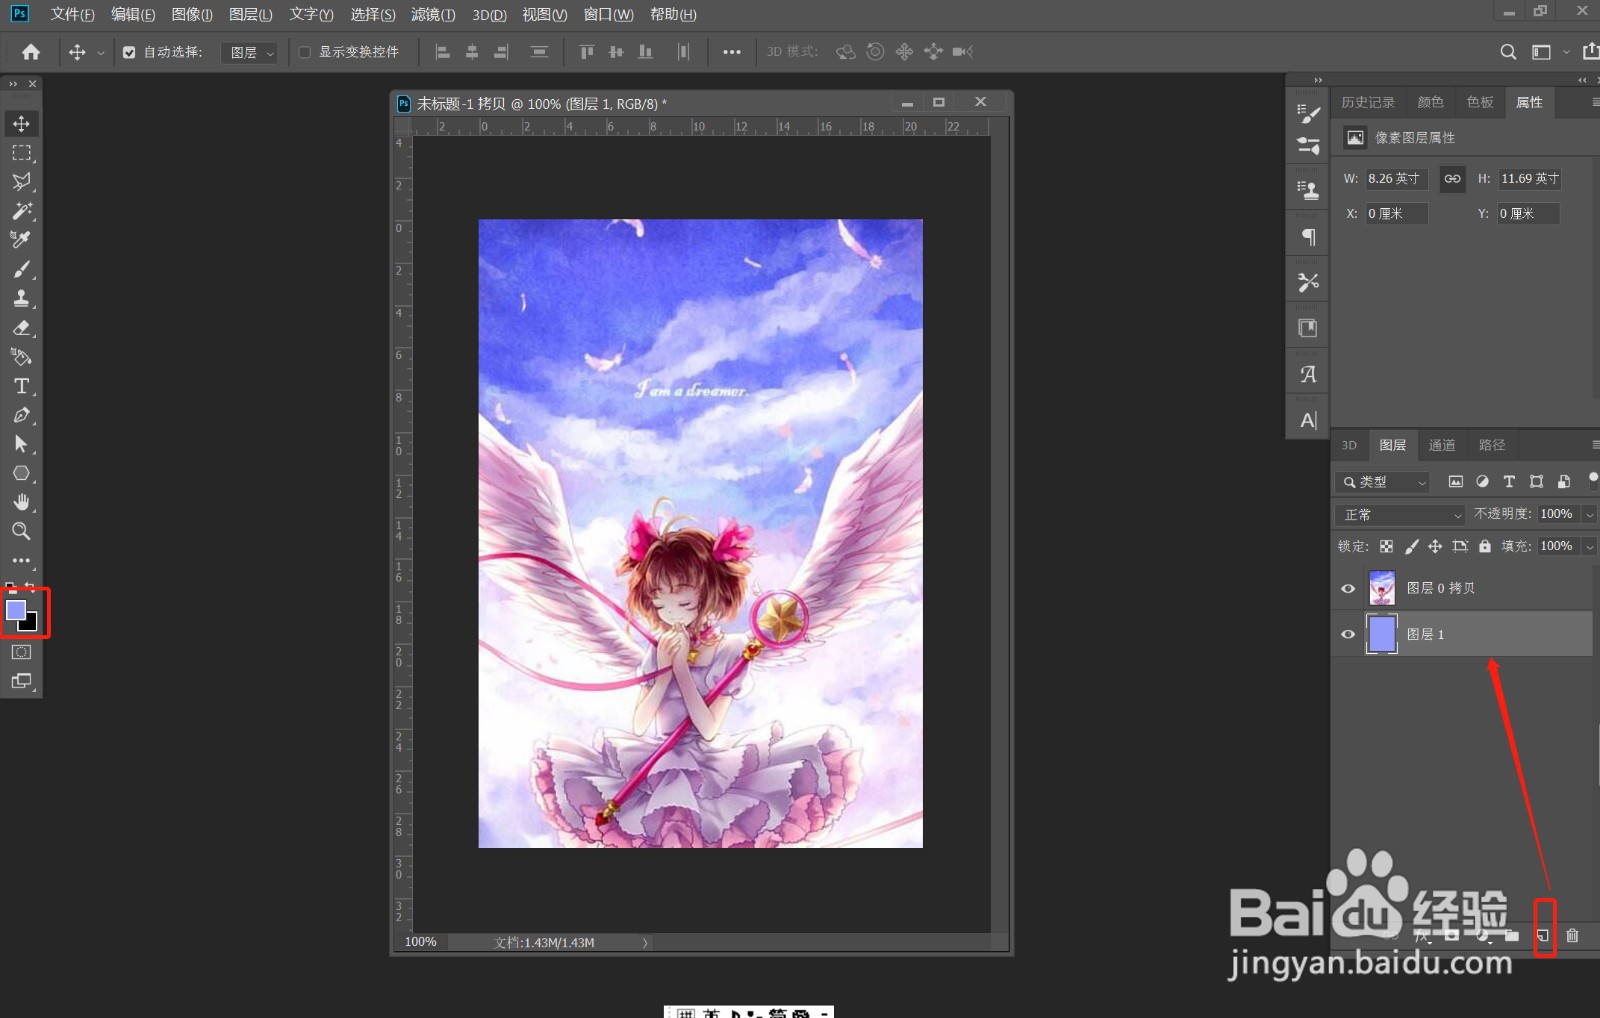
Task: Switch to the 路径 tab
Action: (x=1492, y=445)
